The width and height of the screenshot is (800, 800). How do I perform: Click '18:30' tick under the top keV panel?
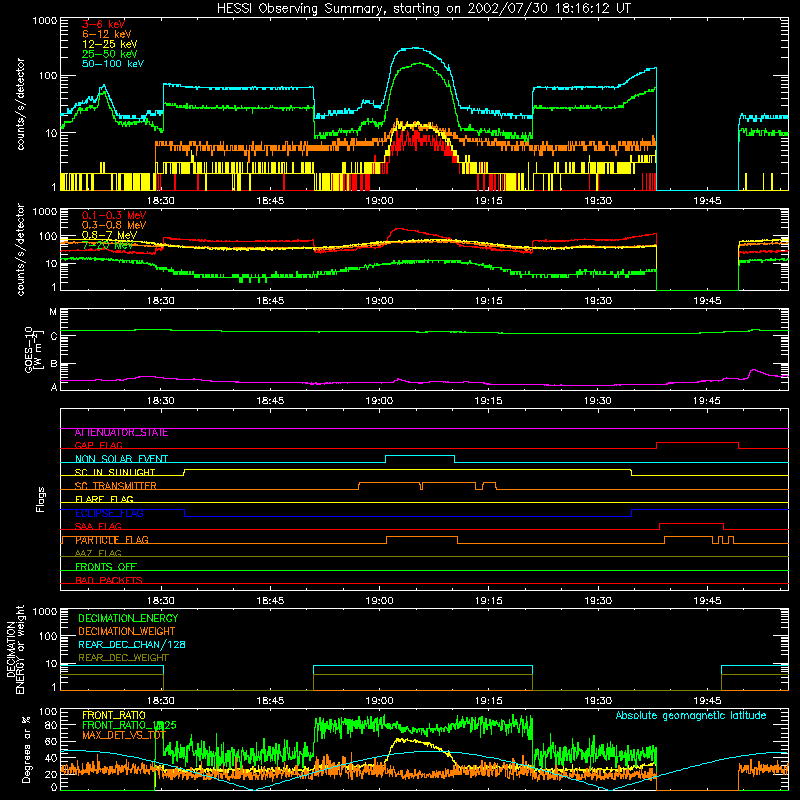(x=161, y=201)
